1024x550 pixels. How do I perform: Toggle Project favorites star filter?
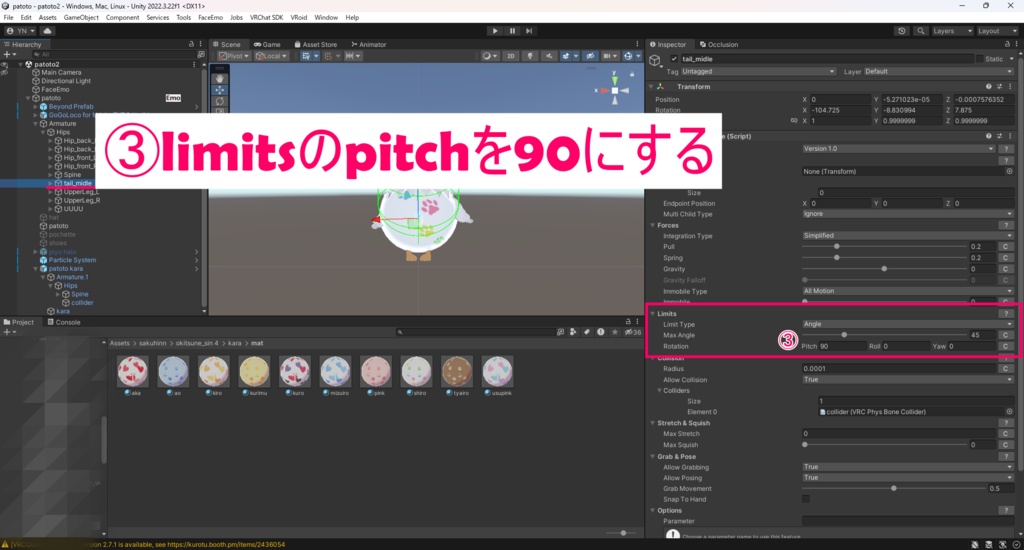click(x=614, y=332)
